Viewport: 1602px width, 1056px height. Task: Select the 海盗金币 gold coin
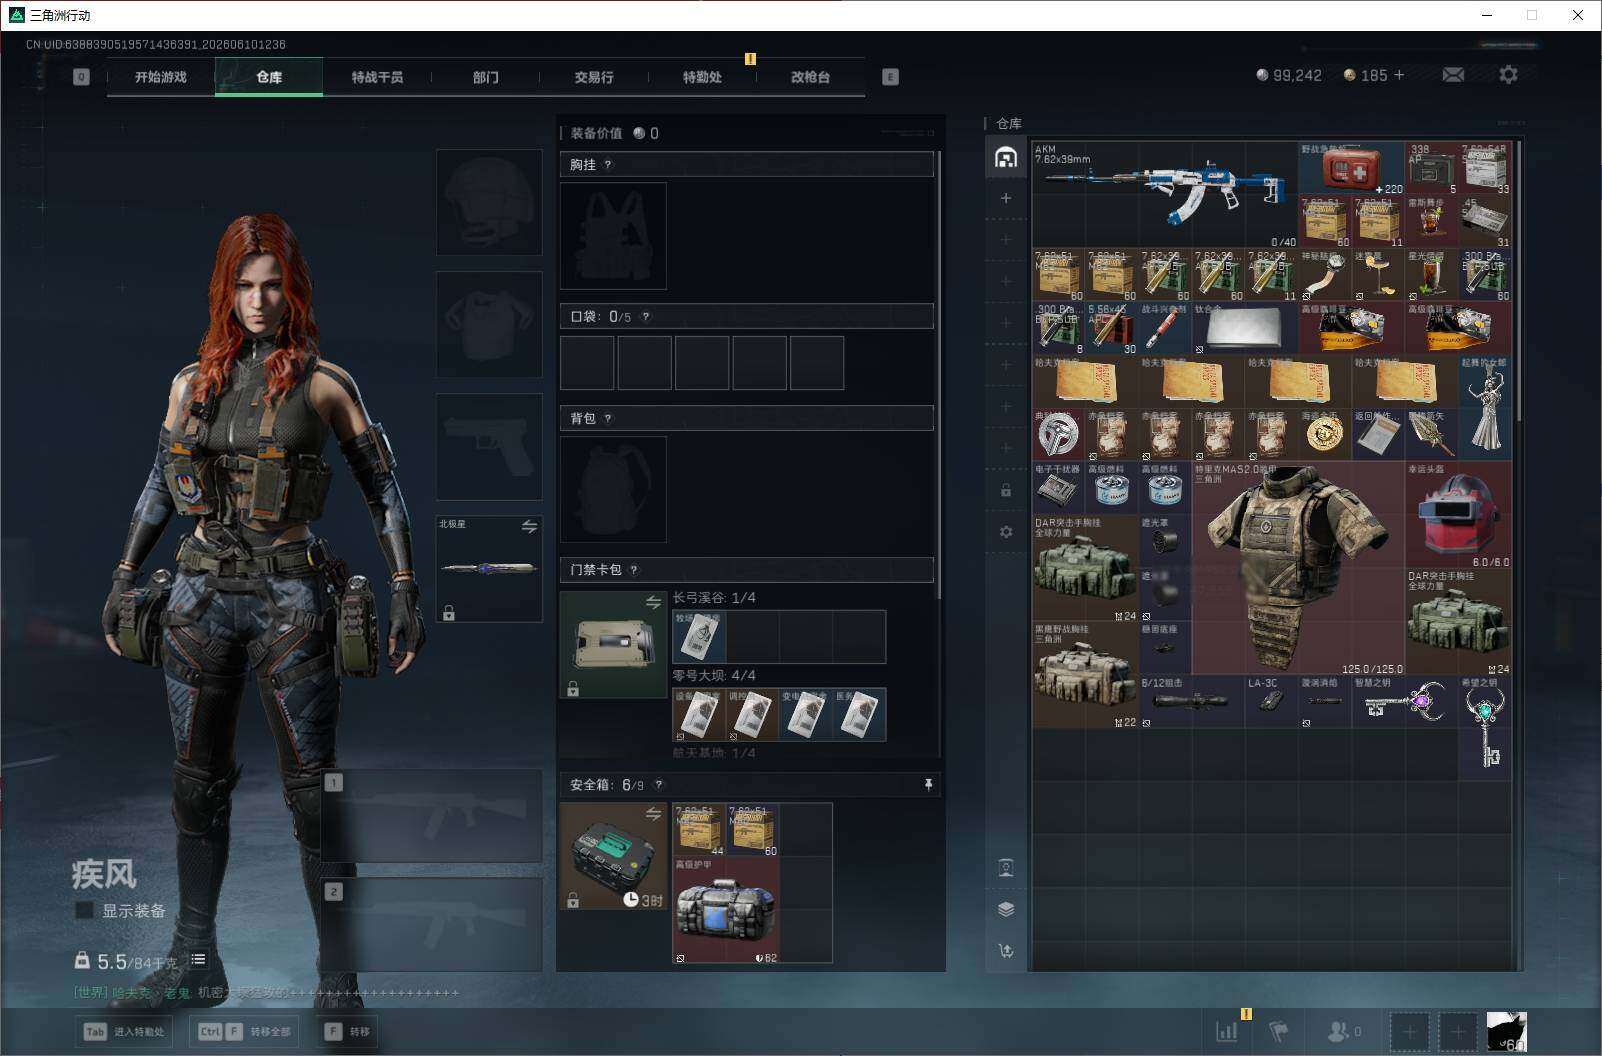tap(1325, 435)
